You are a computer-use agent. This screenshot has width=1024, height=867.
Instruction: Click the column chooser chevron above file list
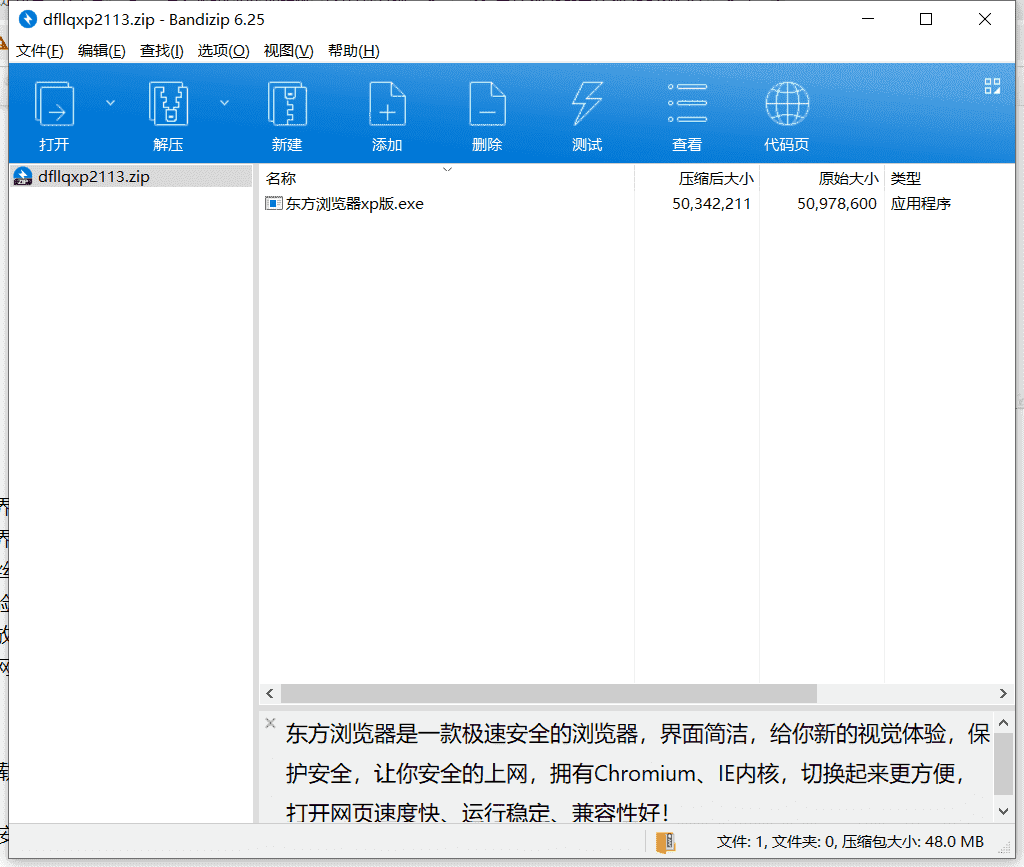[447, 170]
